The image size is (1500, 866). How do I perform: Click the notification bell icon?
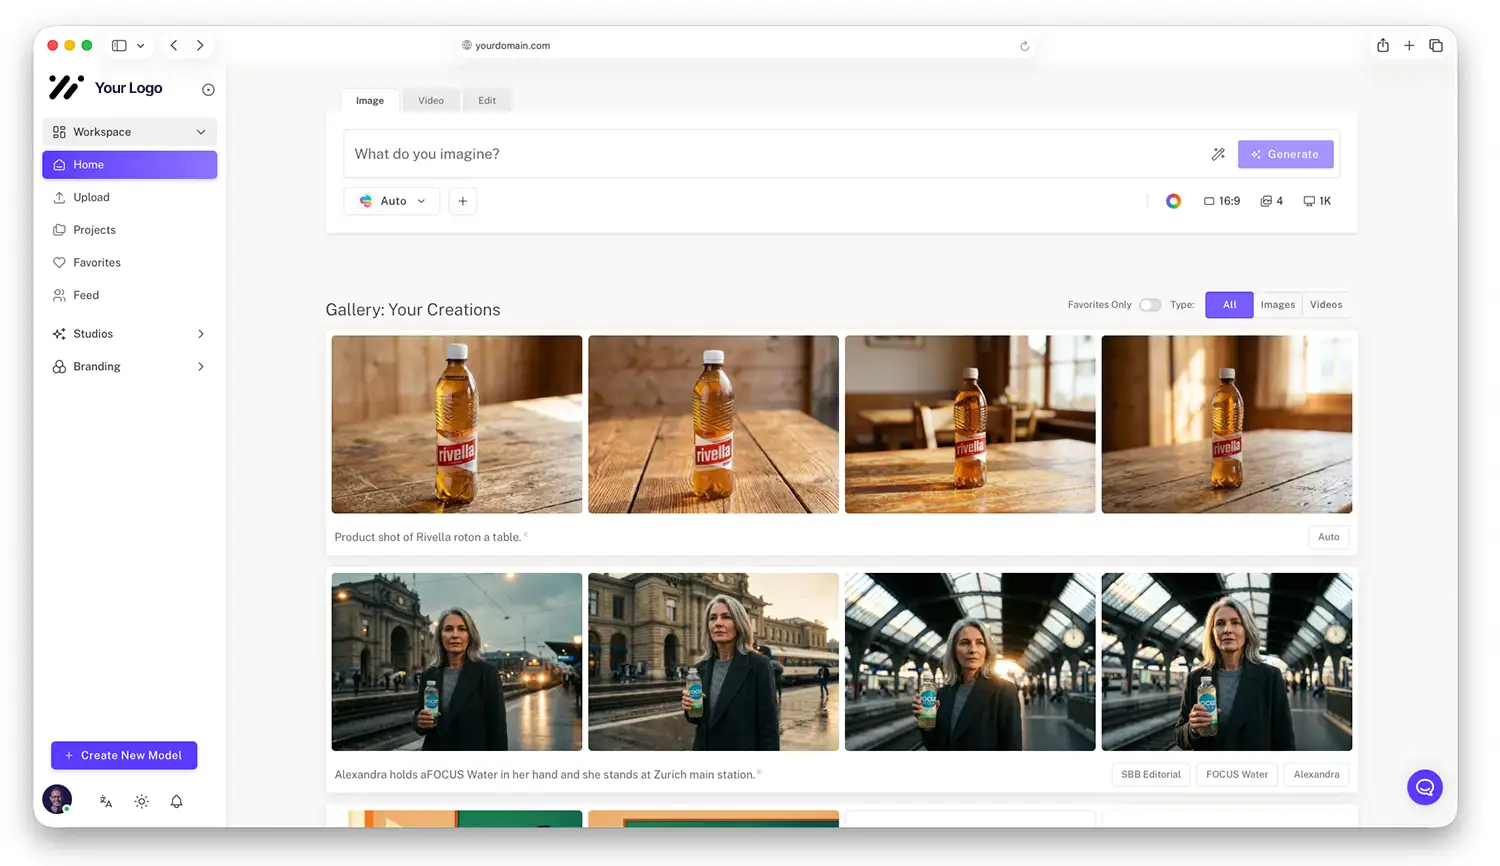click(176, 802)
